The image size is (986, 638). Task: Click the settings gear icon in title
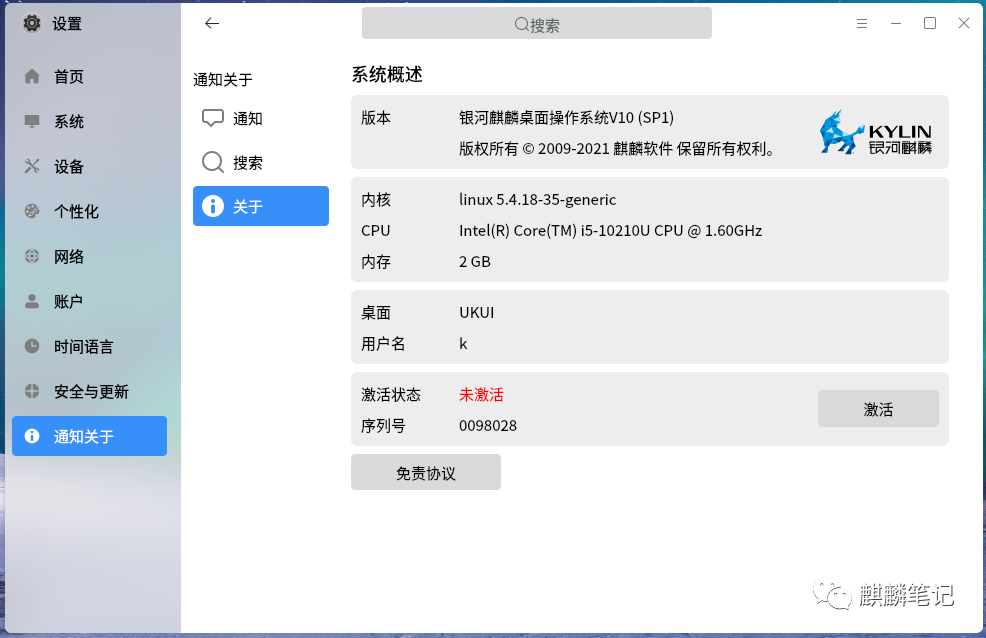(32, 23)
